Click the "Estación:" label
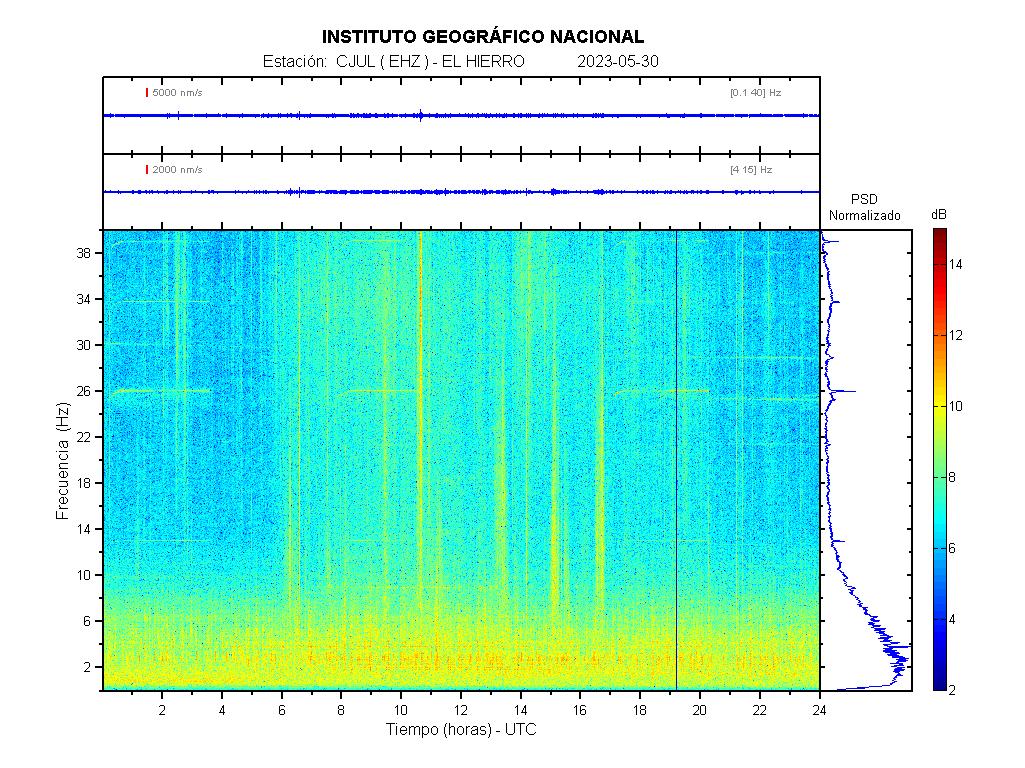1025x768 pixels. pyautogui.click(x=295, y=61)
